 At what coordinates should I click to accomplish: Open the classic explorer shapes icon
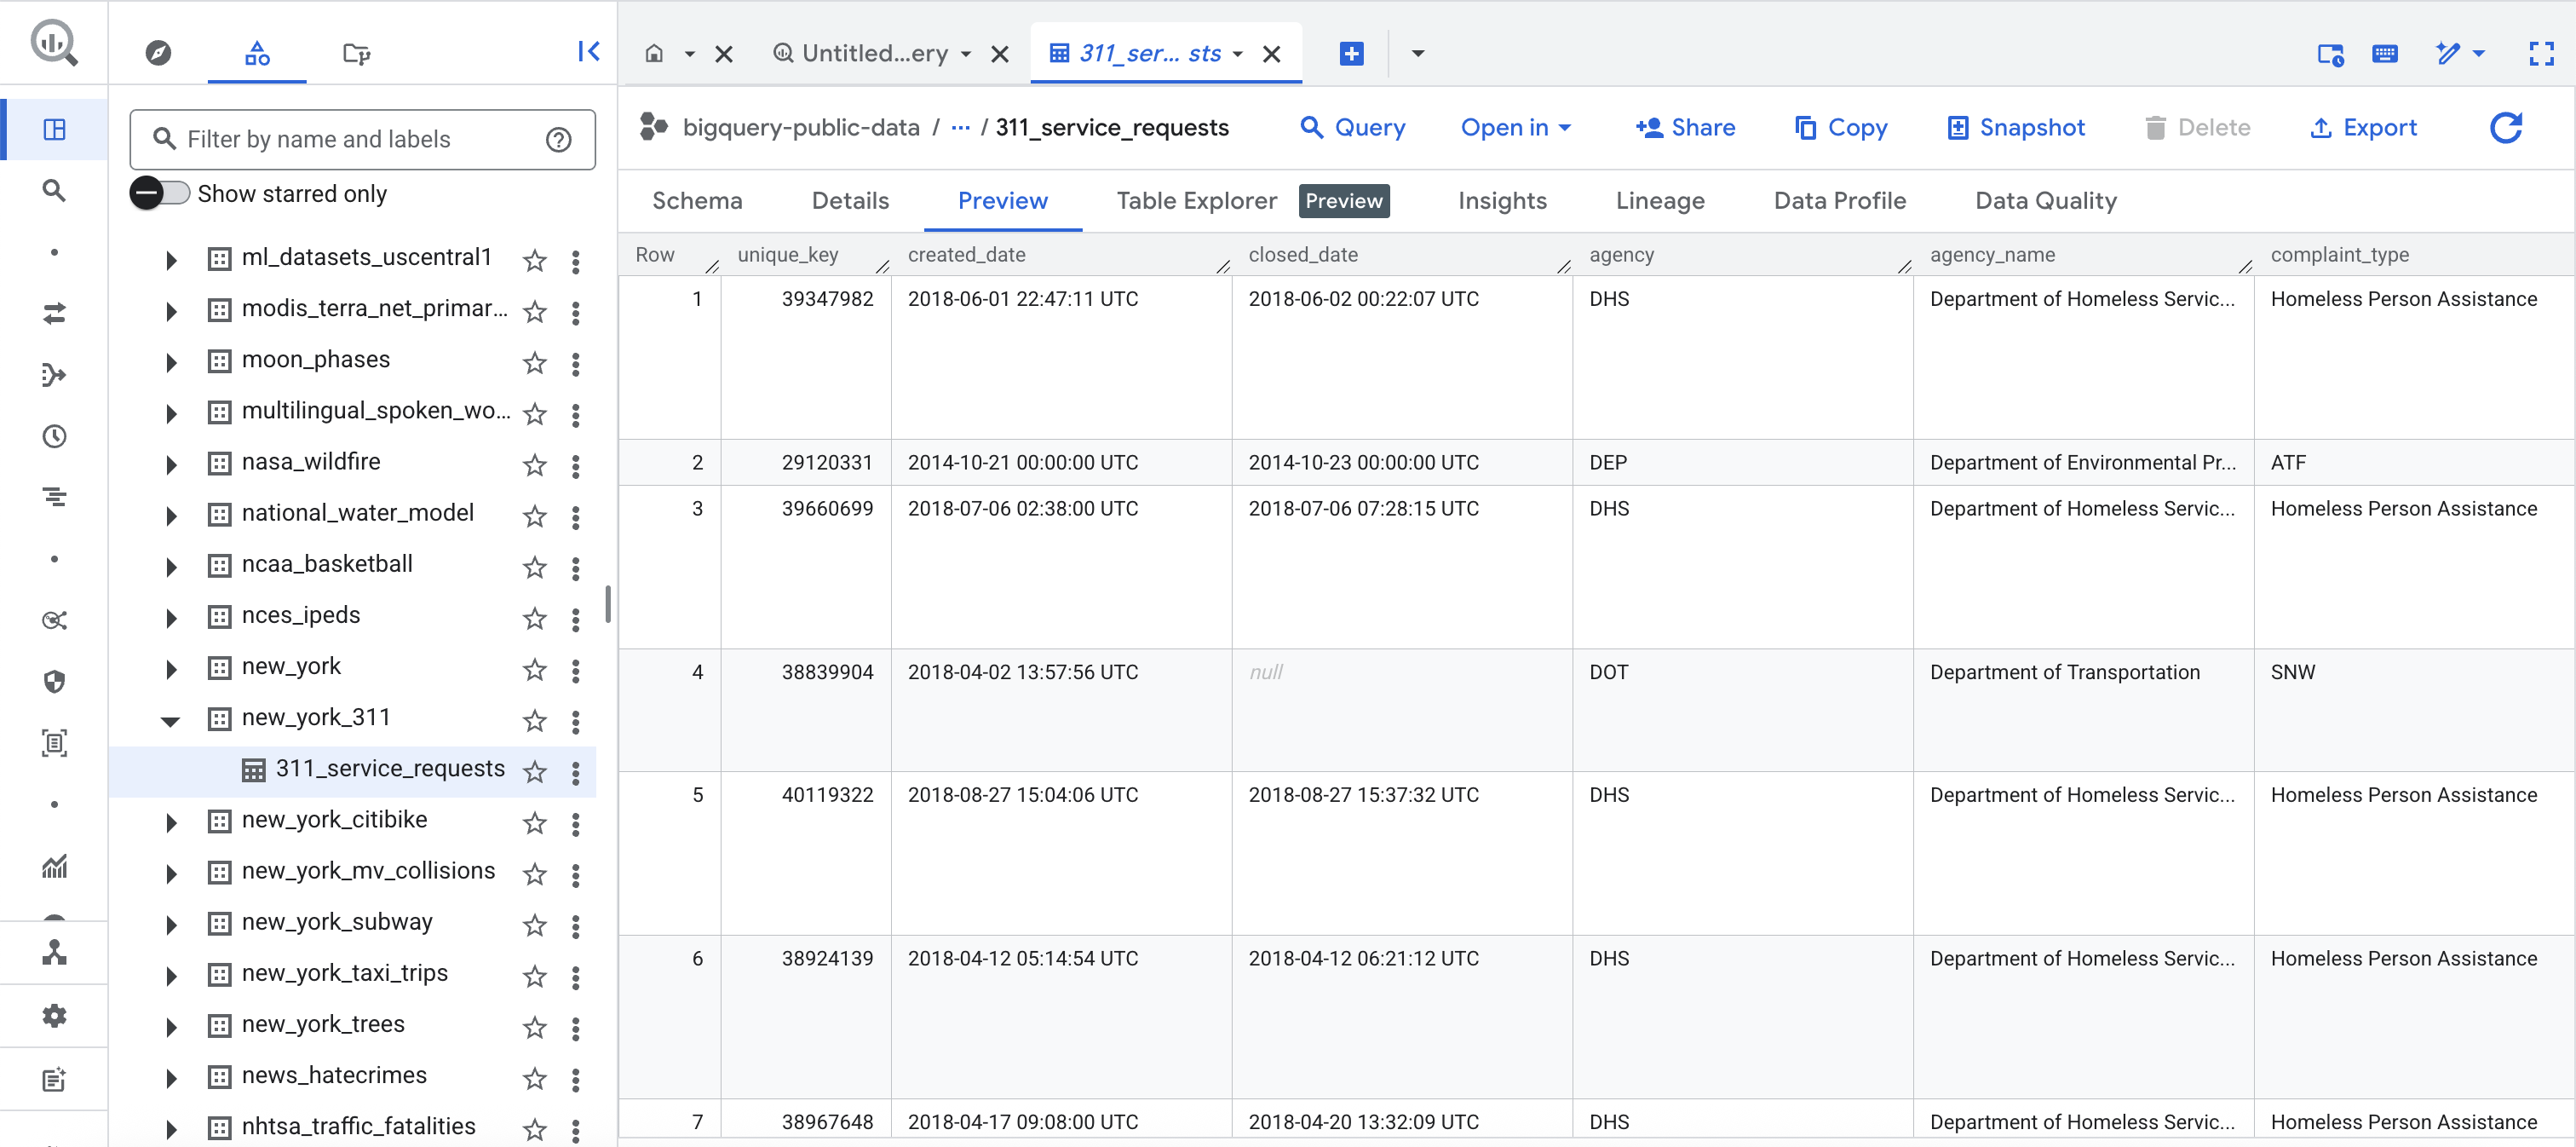257,53
